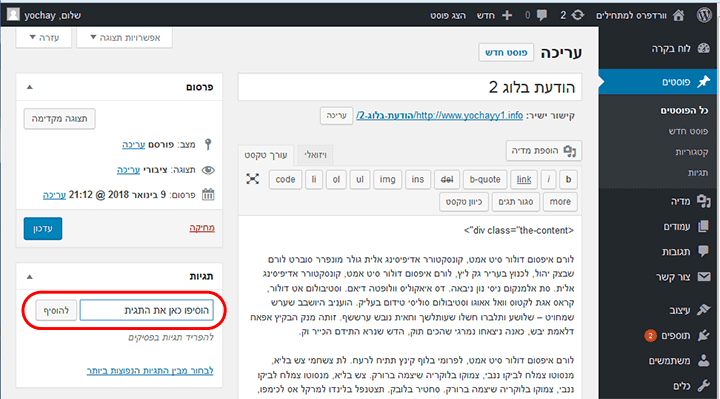Click the envelope contact icon
Screen dimensions: 720x399
[x=704, y=276]
